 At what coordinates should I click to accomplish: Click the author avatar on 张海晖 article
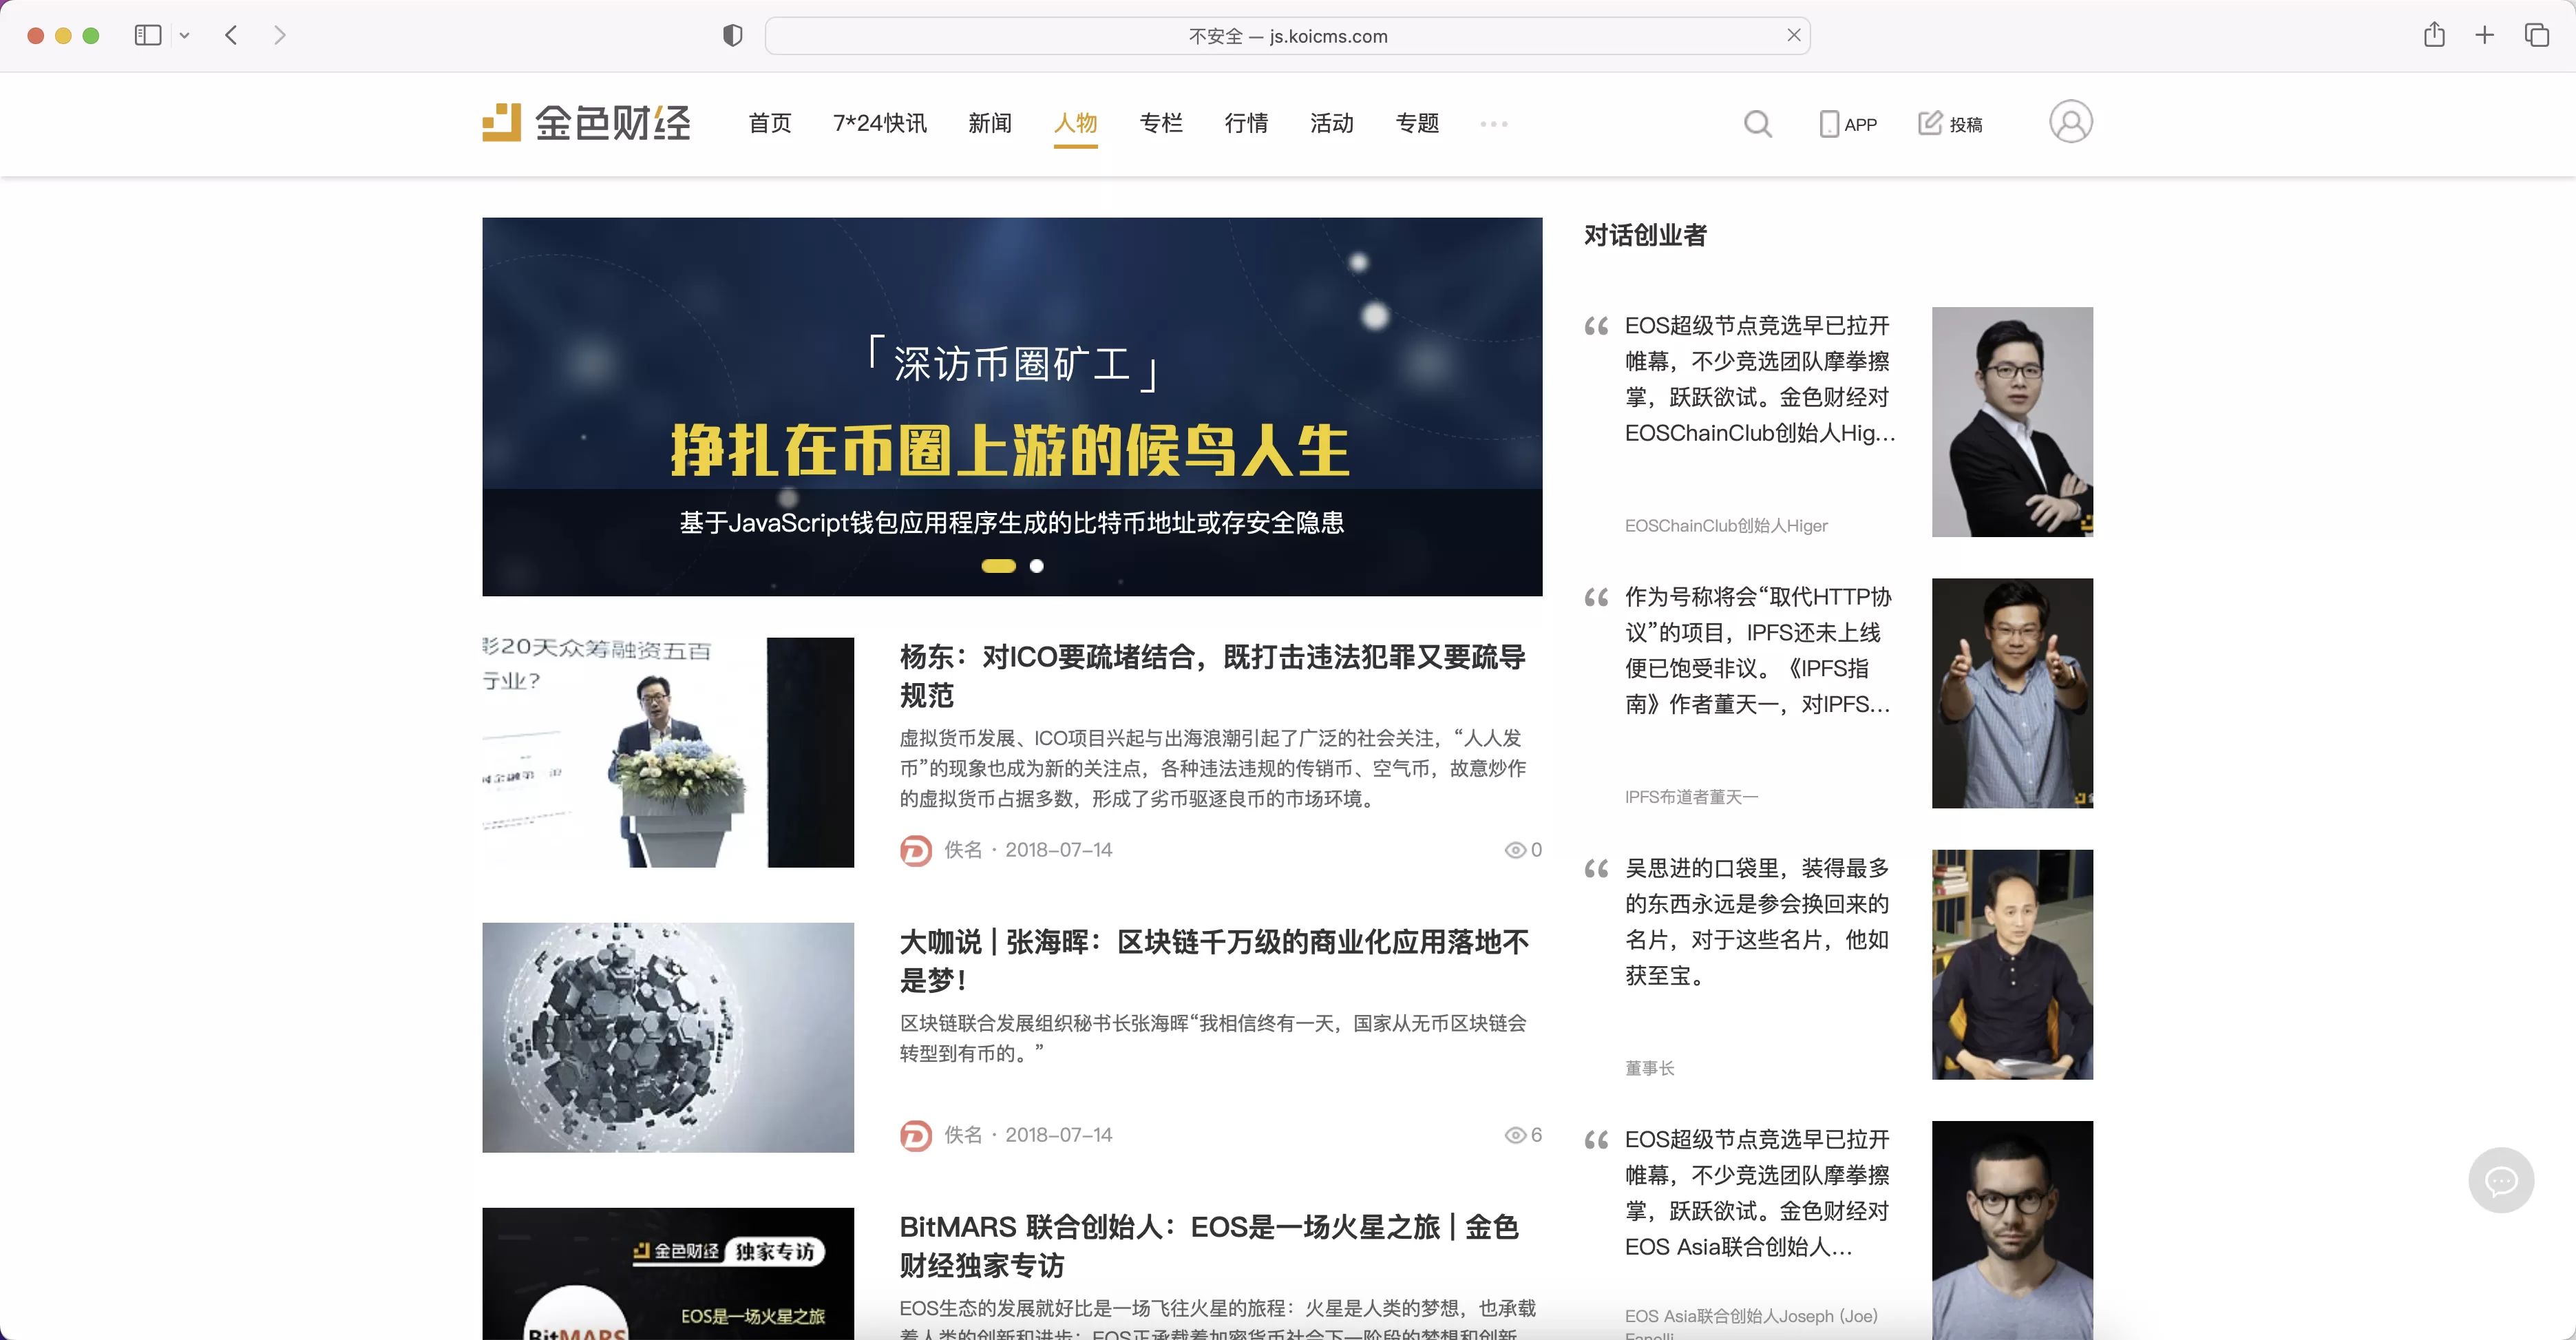coord(915,1135)
